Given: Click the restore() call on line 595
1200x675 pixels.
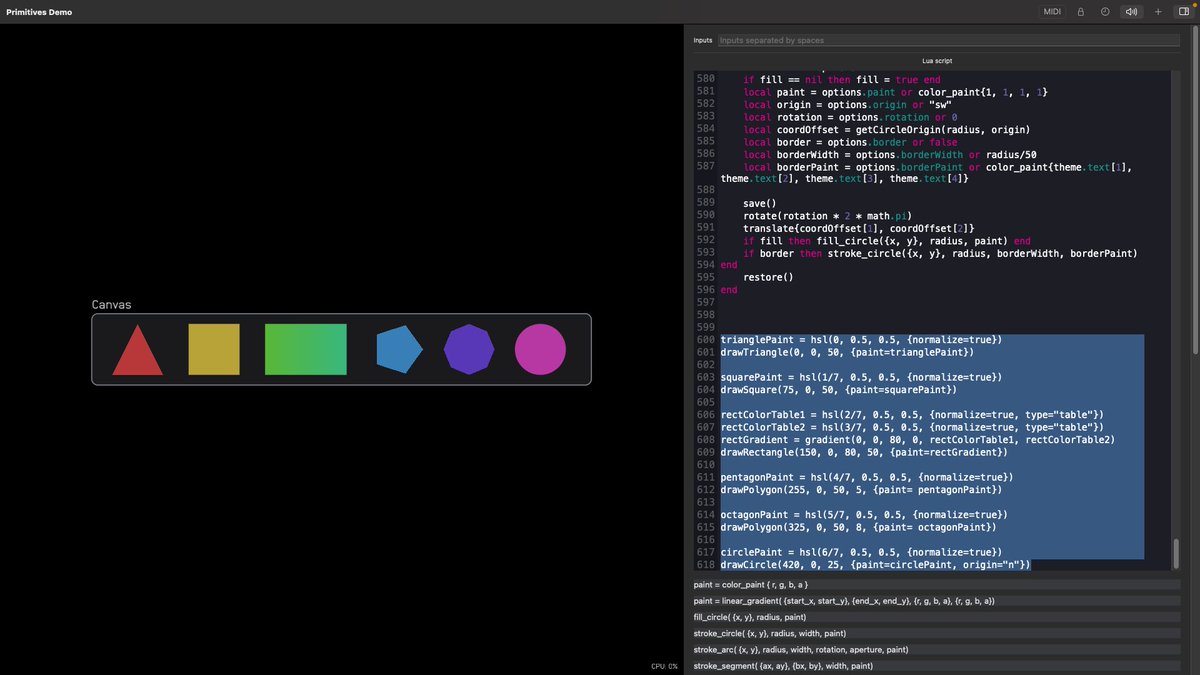Looking at the screenshot, I should [x=768, y=277].
